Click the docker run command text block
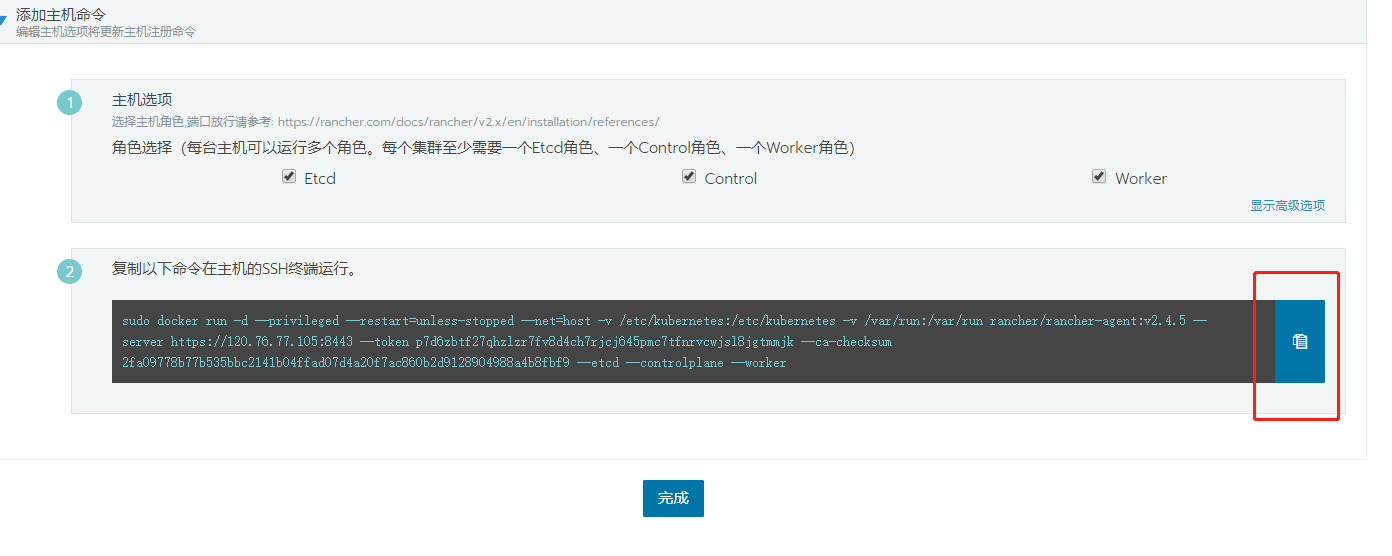 pos(693,341)
